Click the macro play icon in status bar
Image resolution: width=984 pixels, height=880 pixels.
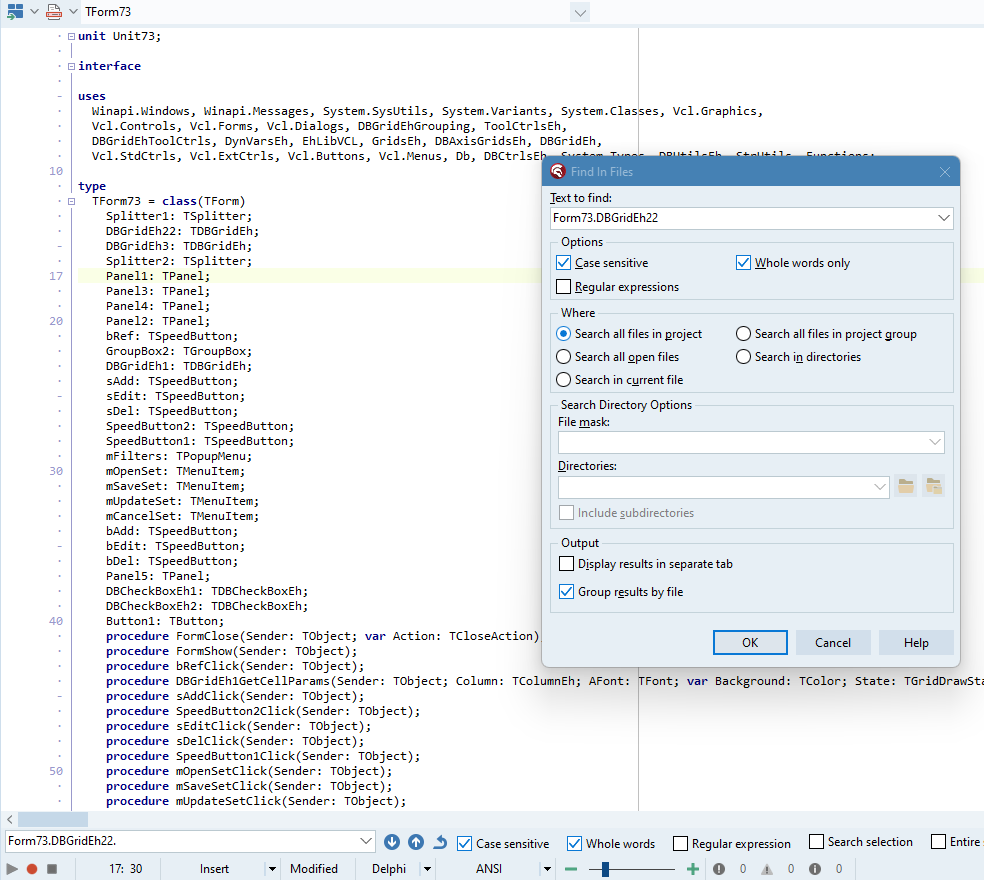click(x=13, y=869)
